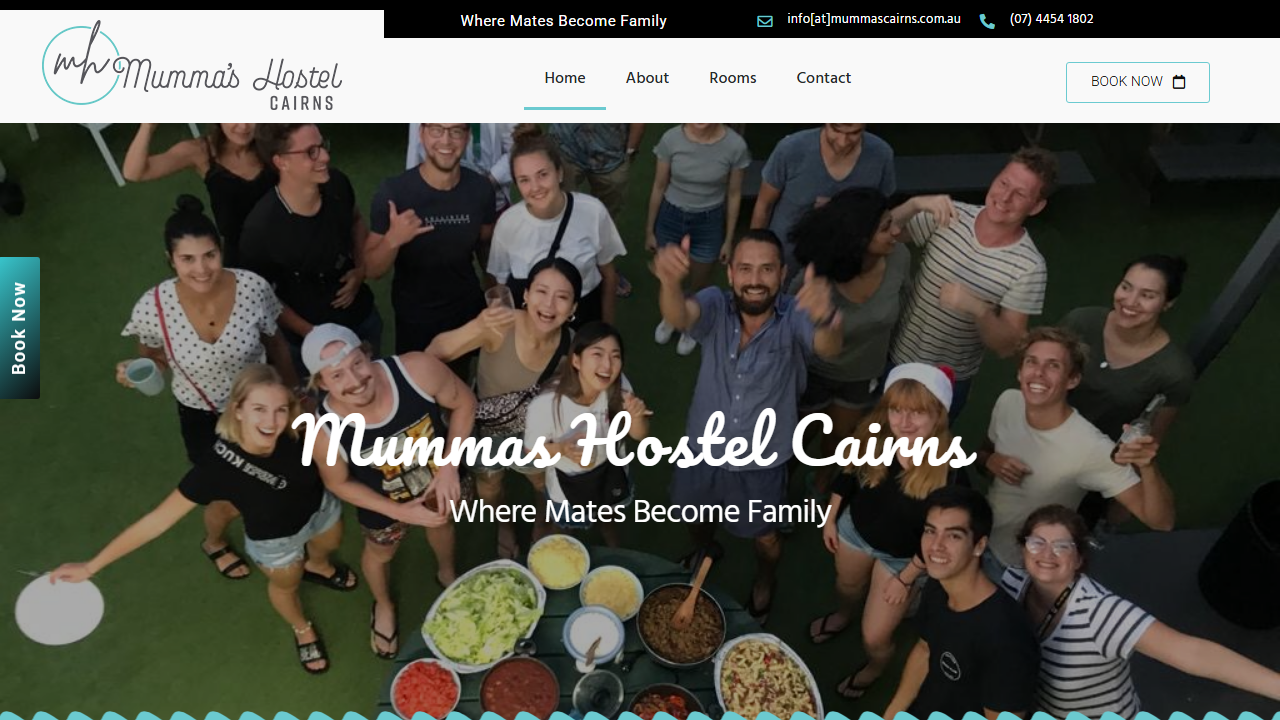Open the vertical Book Now side tab
1280x720 pixels.
20,328
